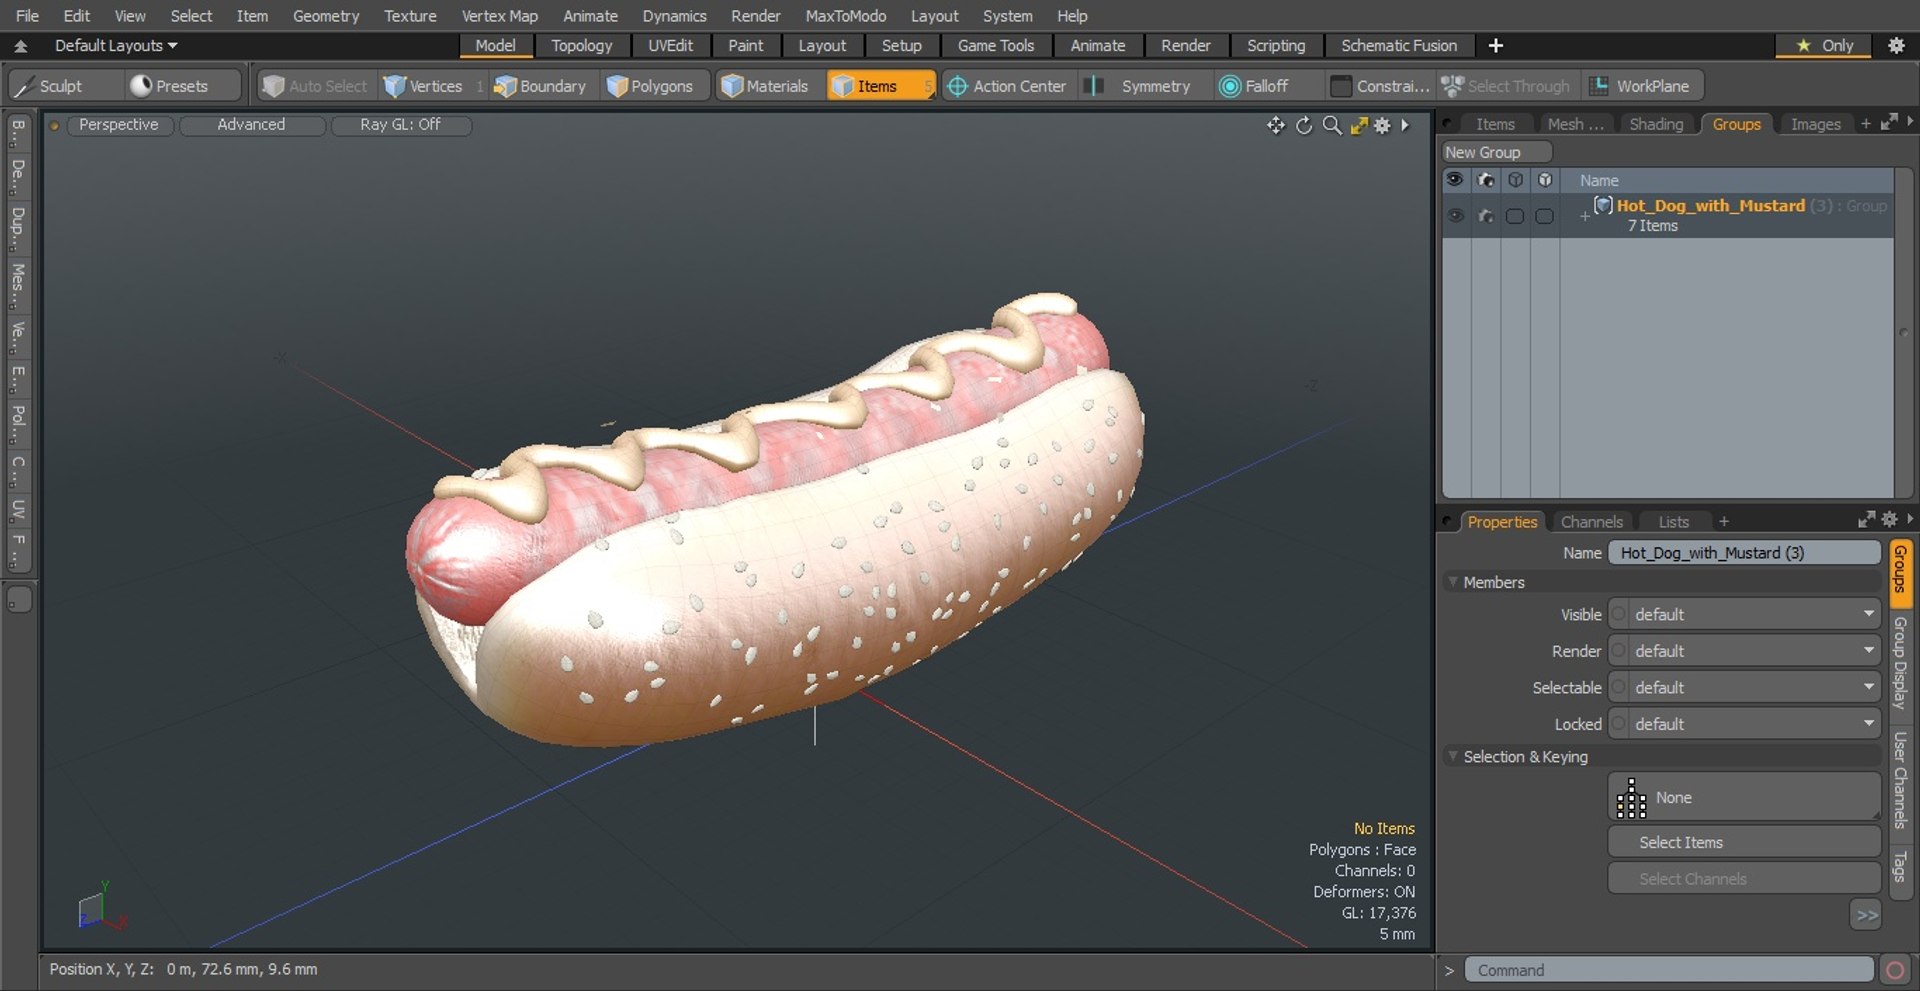Viewport: 1920px width, 991px height.
Task: Switch to Polygons selection mode
Action: pos(651,86)
